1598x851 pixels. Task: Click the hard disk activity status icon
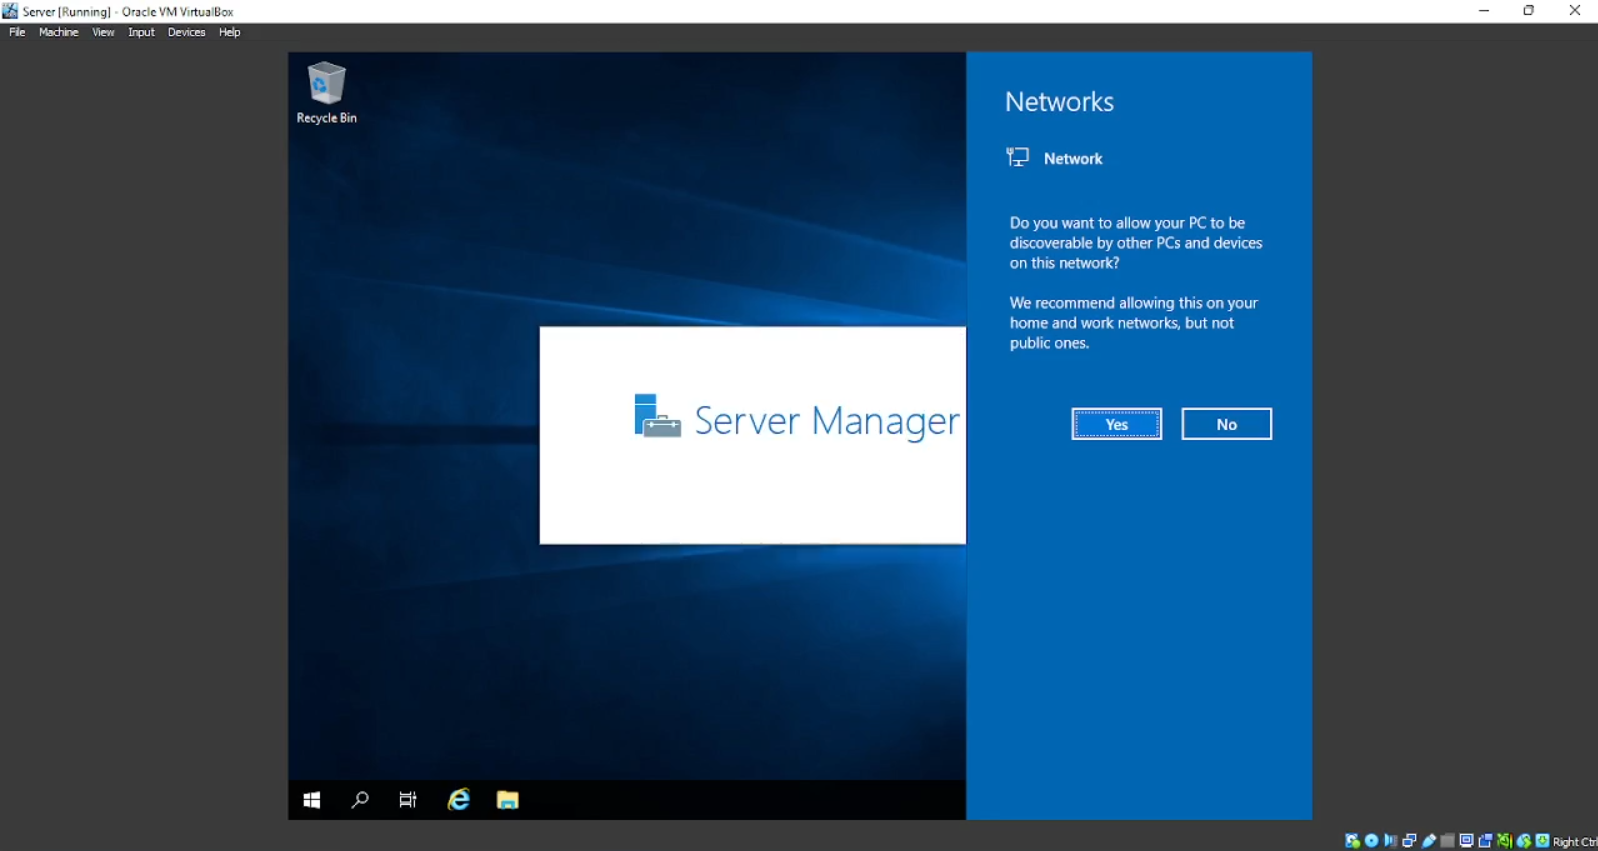1352,841
